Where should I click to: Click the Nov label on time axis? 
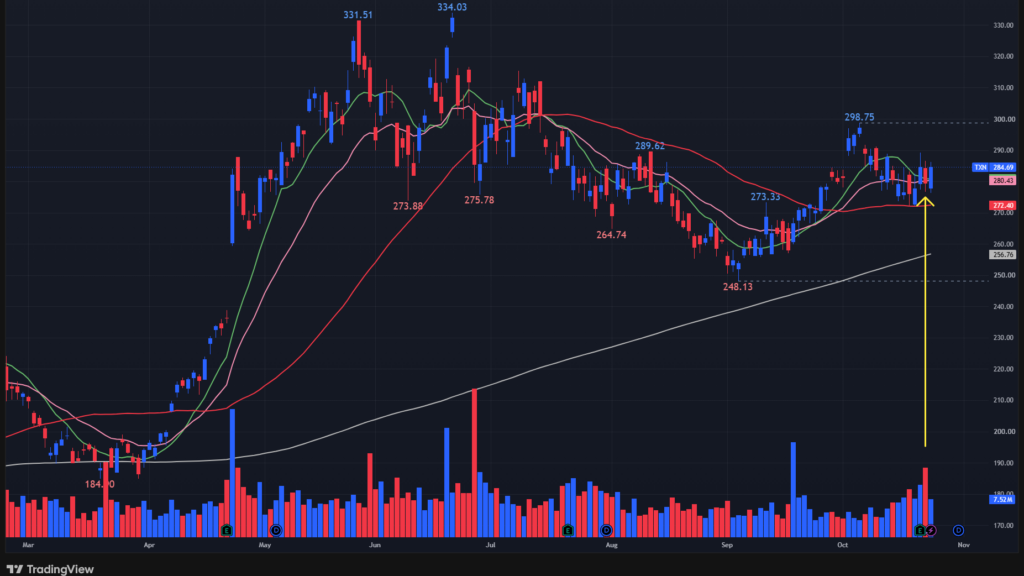[x=963, y=545]
